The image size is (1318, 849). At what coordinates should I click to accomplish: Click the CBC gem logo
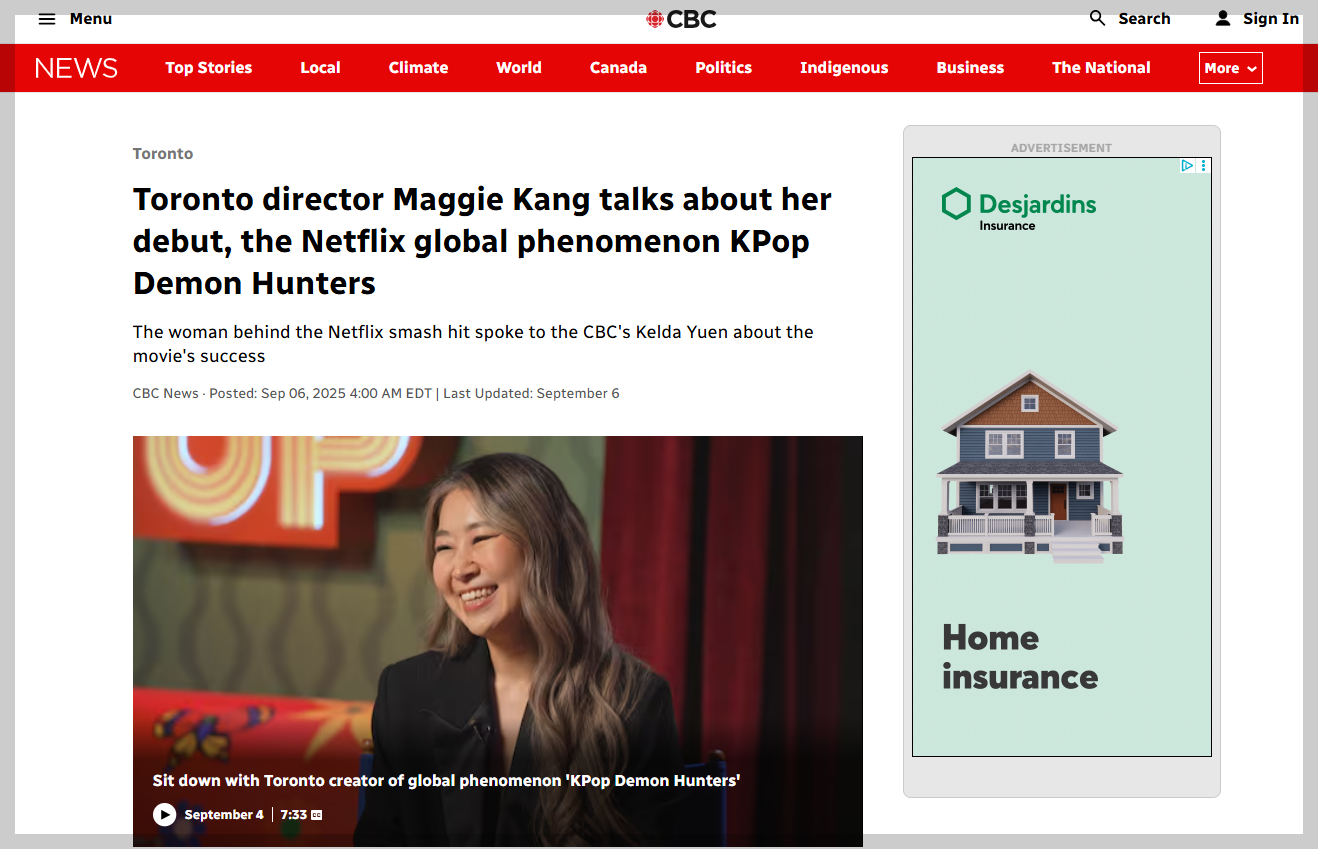(x=655, y=19)
